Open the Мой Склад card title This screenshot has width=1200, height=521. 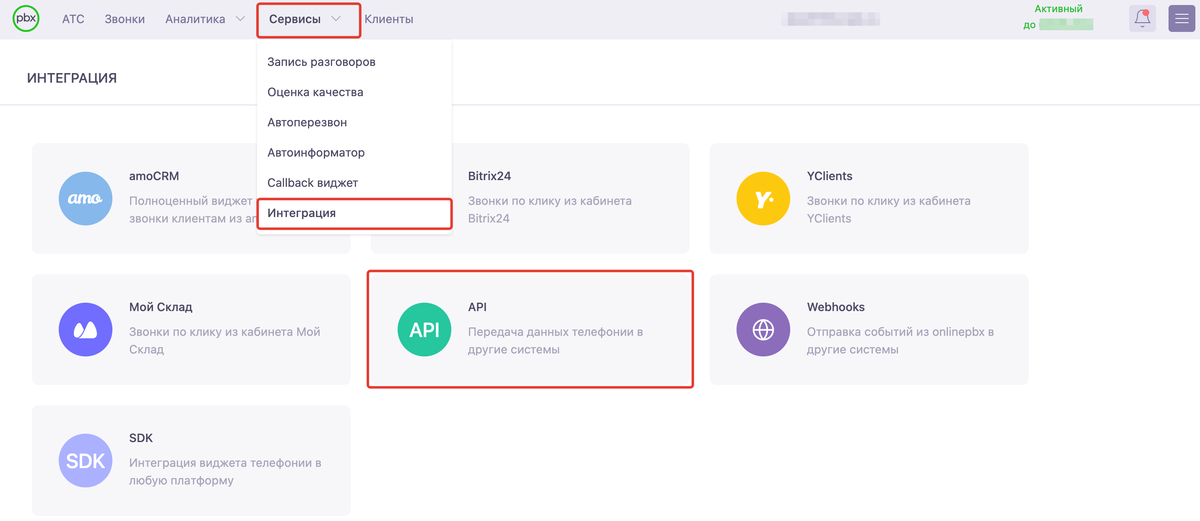tap(161, 307)
